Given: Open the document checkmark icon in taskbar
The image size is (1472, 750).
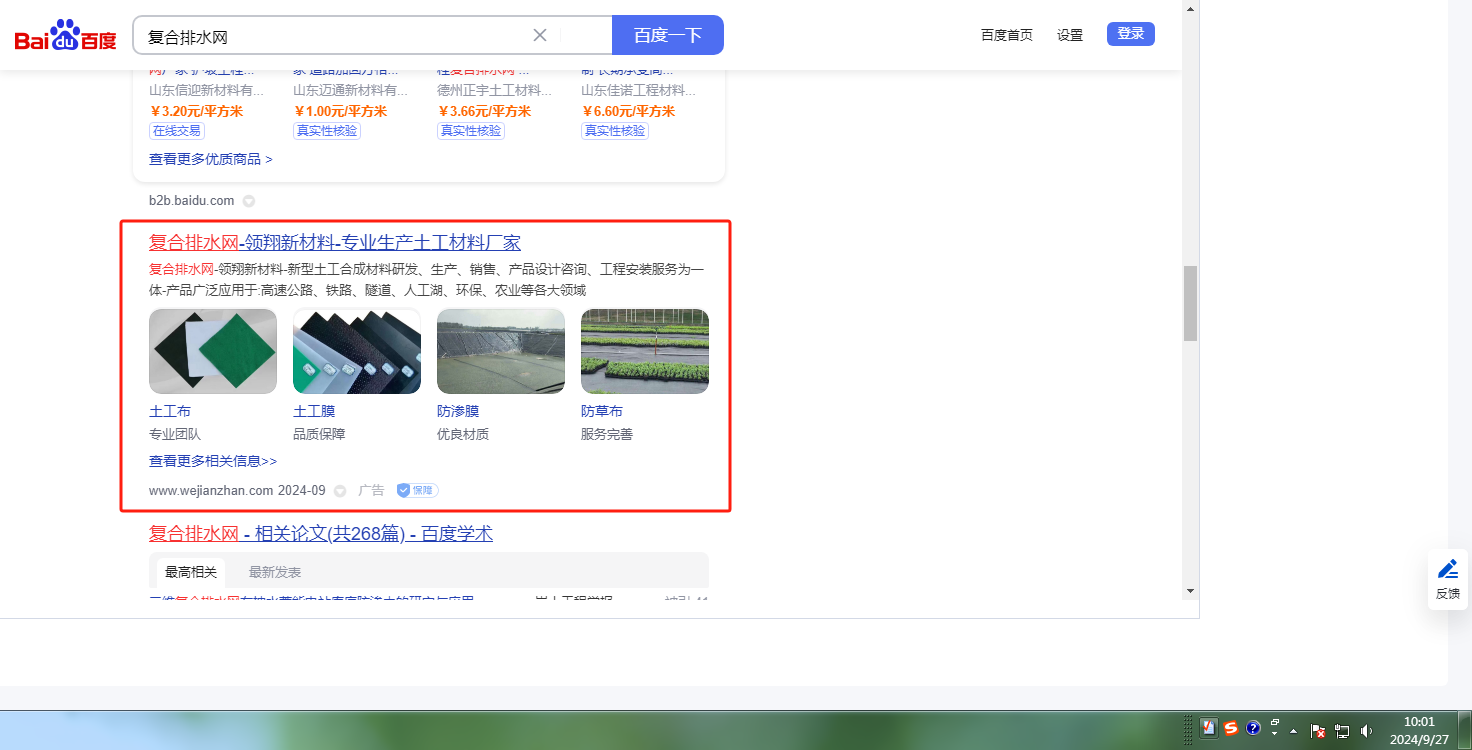Looking at the screenshot, I should tap(1209, 729).
